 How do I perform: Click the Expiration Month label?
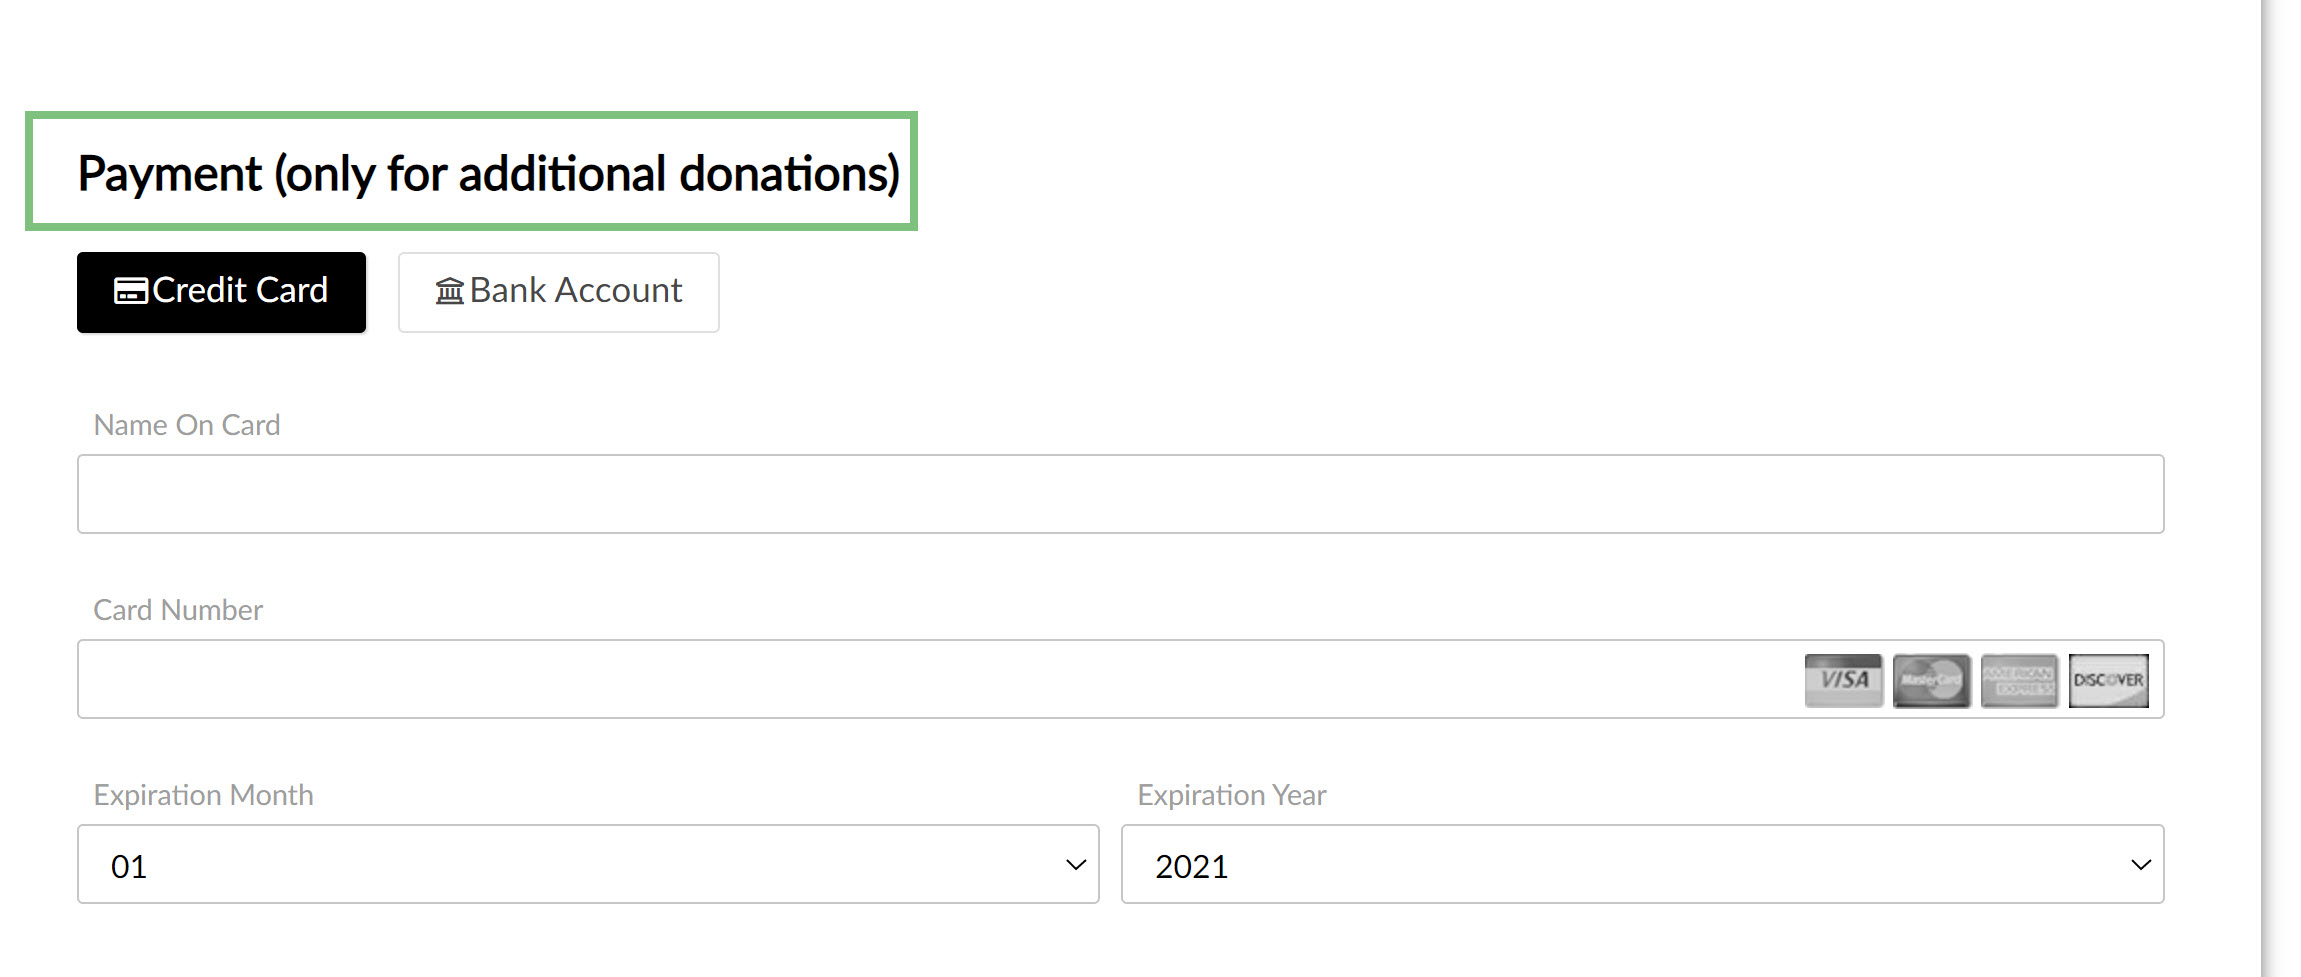pos(203,795)
